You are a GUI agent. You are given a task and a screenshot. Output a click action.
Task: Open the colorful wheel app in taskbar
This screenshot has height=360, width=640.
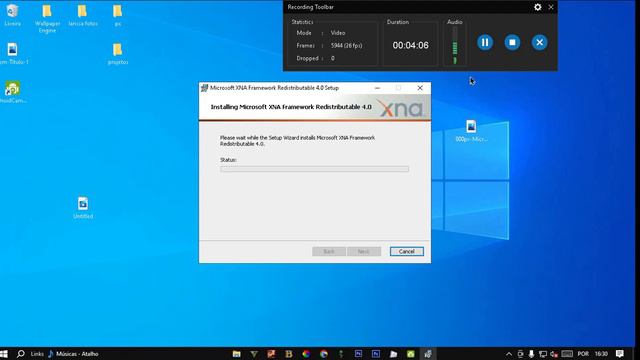pos(306,354)
